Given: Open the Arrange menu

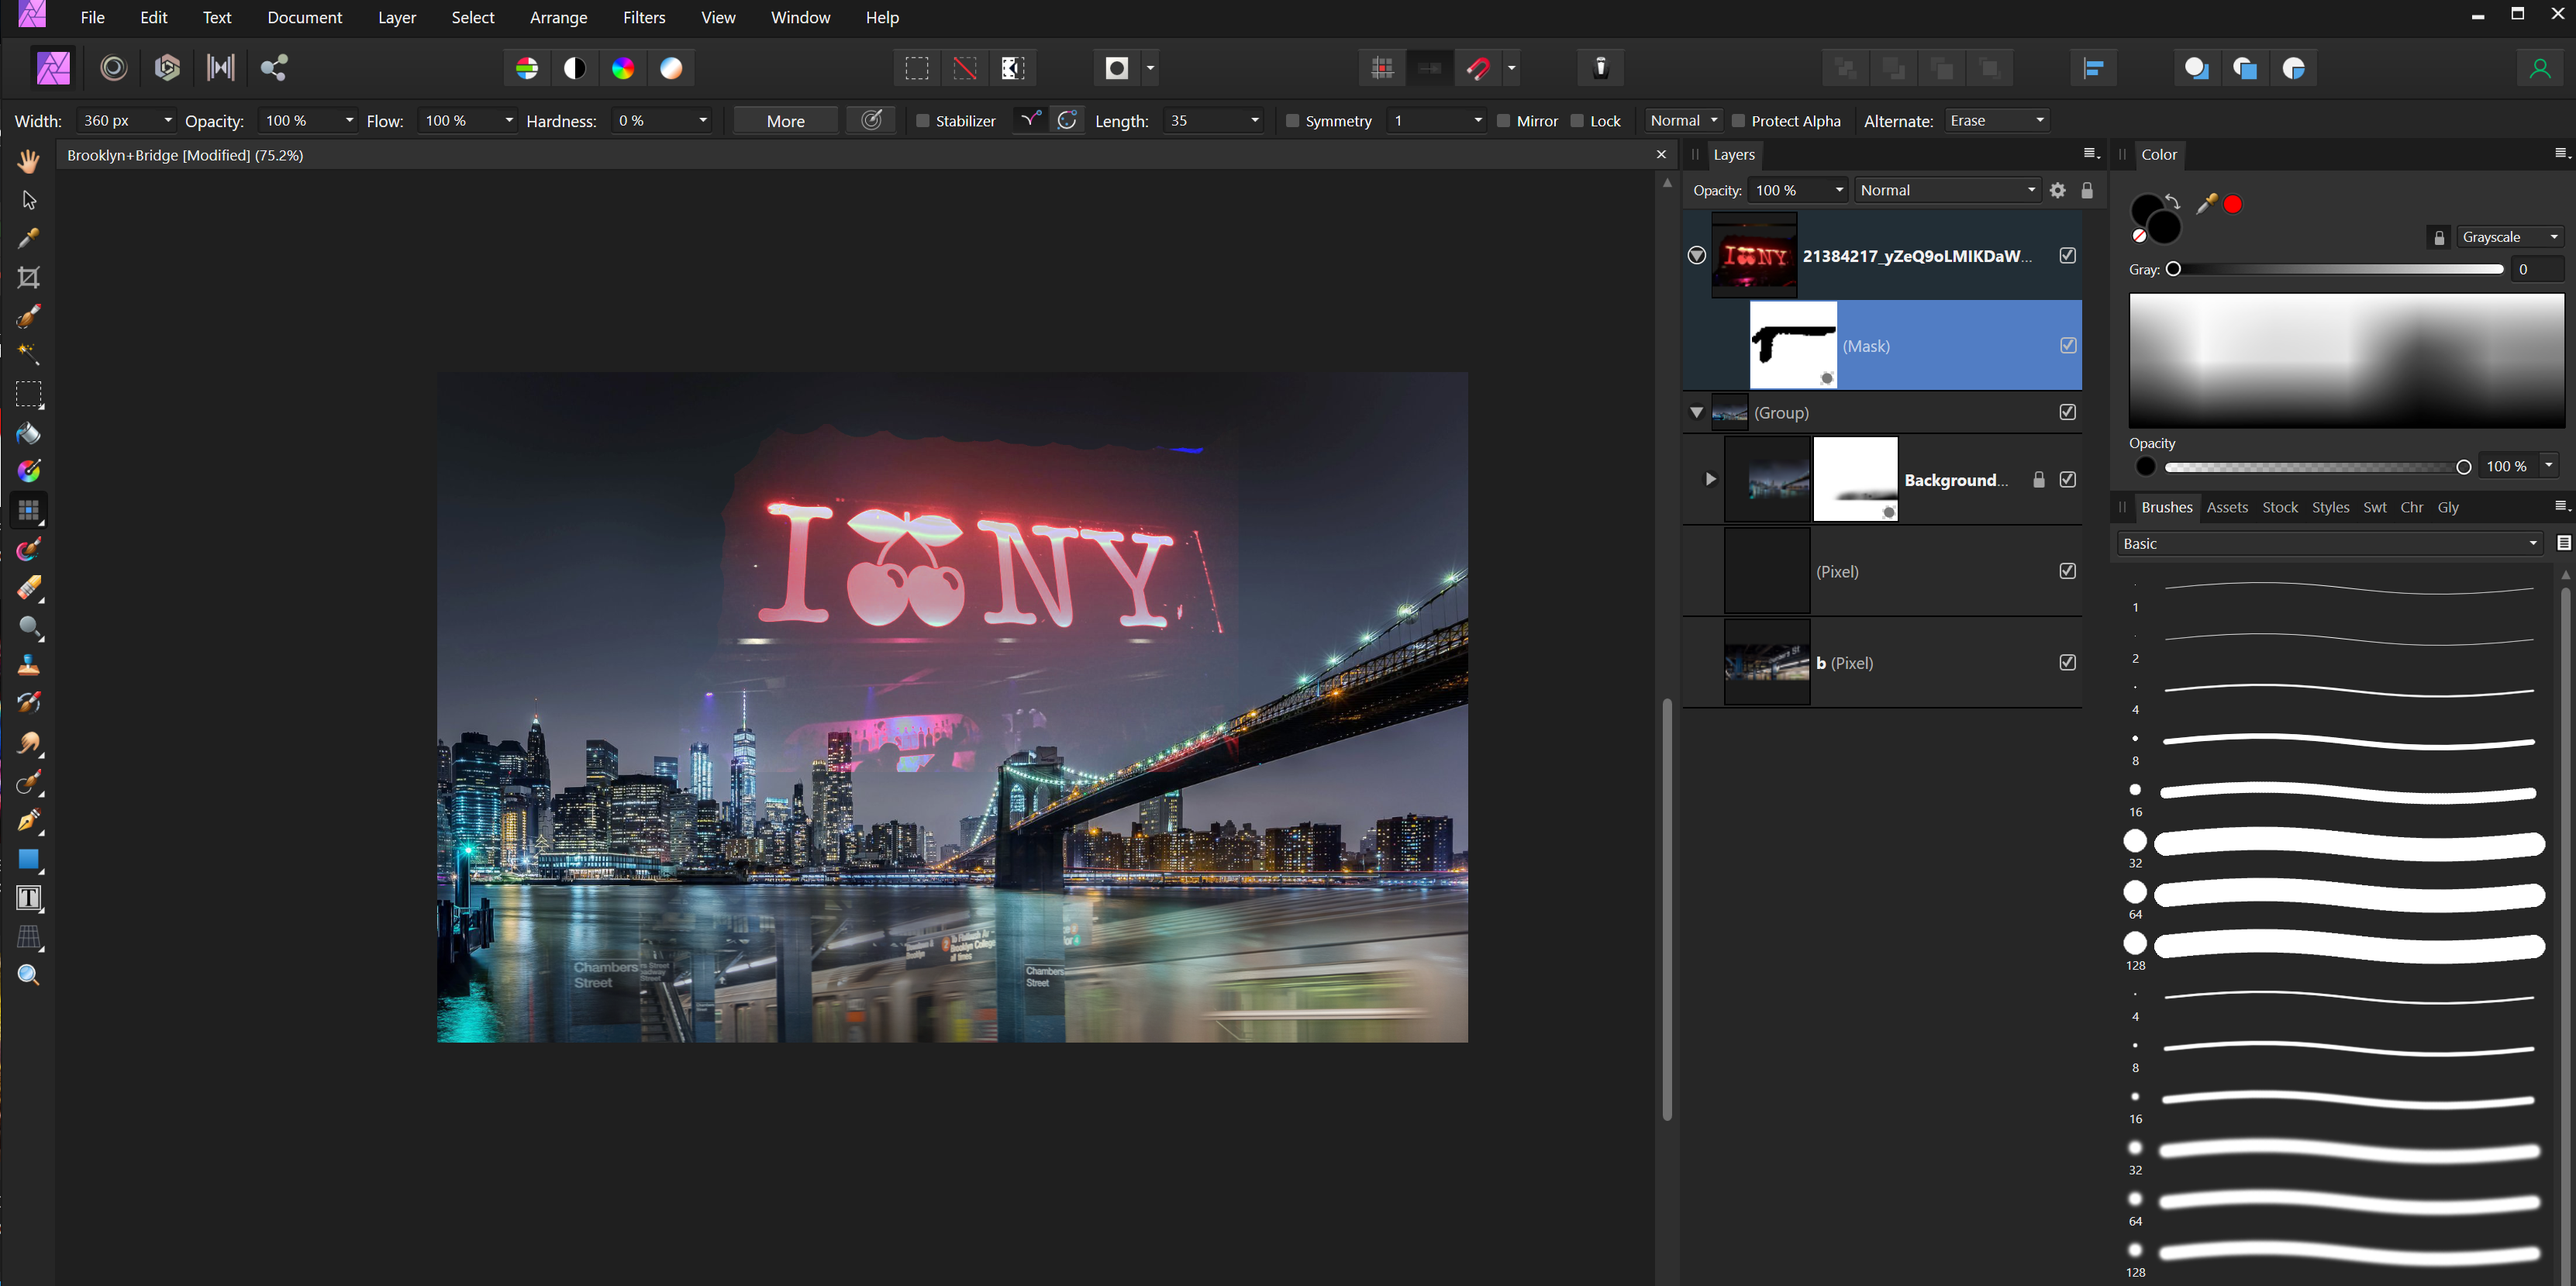Looking at the screenshot, I should (x=558, y=17).
